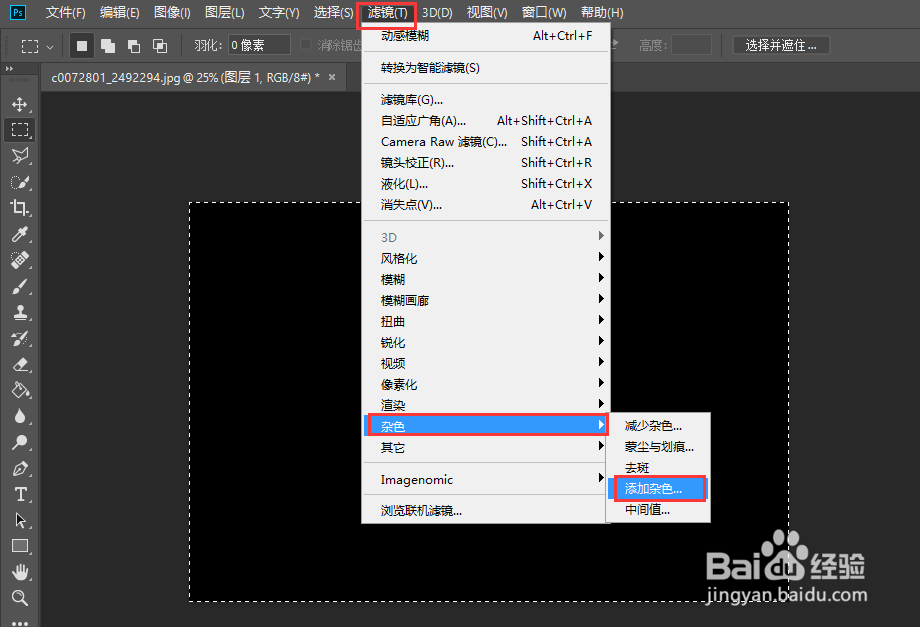Click the Feather value input field
Viewport: 920px width, 627px height.
[259, 45]
